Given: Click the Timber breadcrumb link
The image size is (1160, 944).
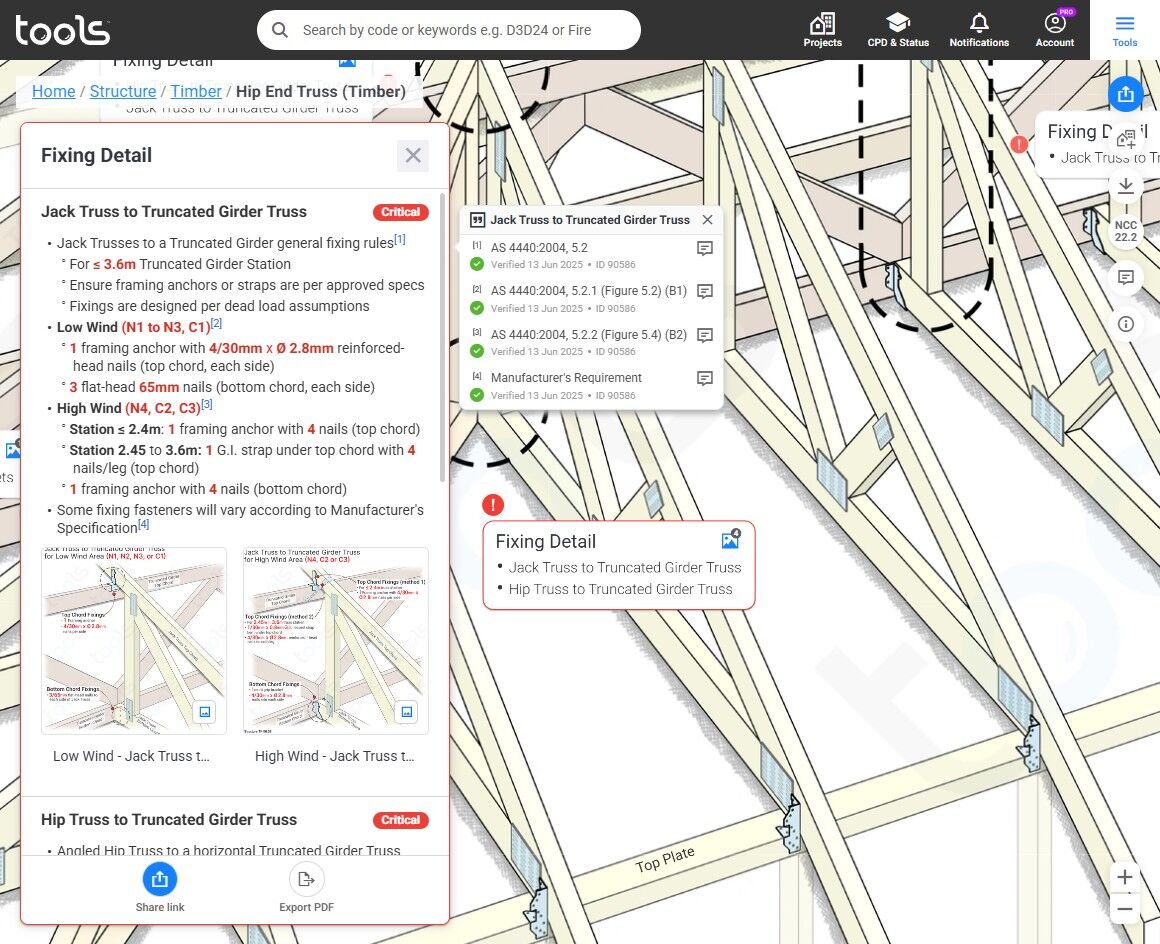Looking at the screenshot, I should tap(196, 91).
